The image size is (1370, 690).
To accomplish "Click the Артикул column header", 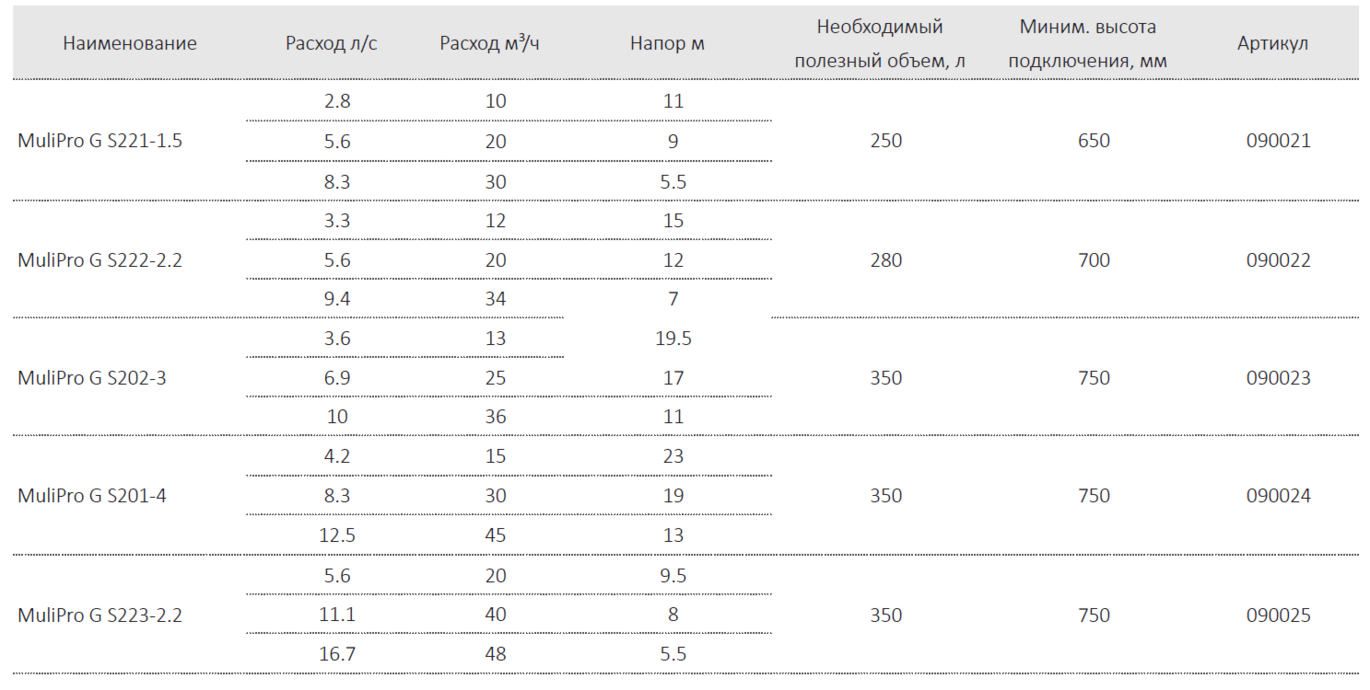I will [1273, 44].
